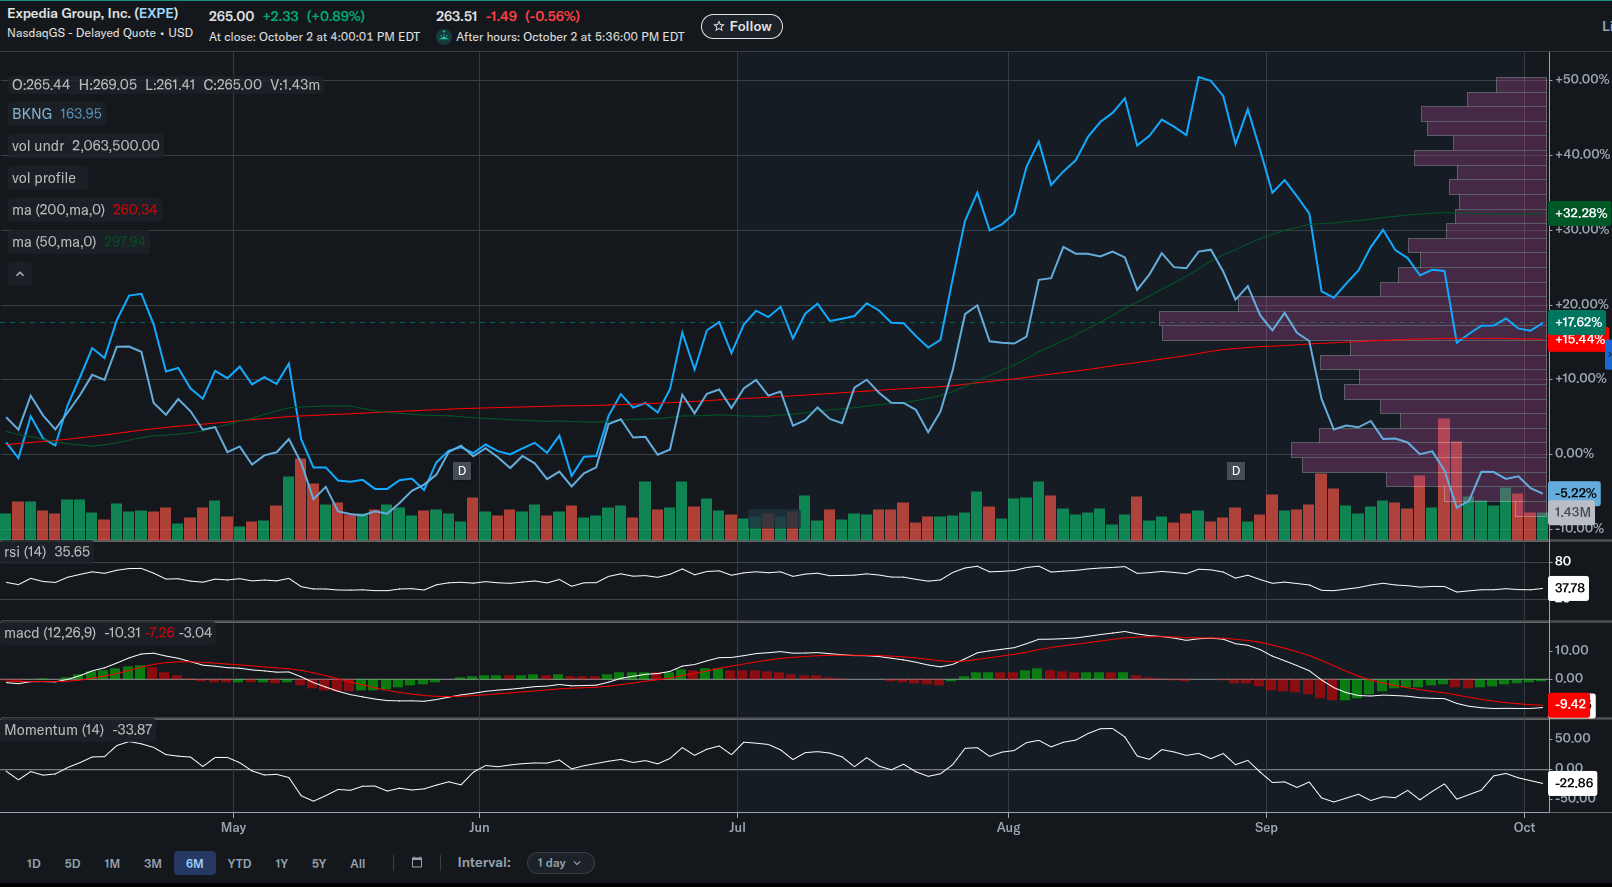
Task: Open the BKNG comparison legend
Action: 57,114
